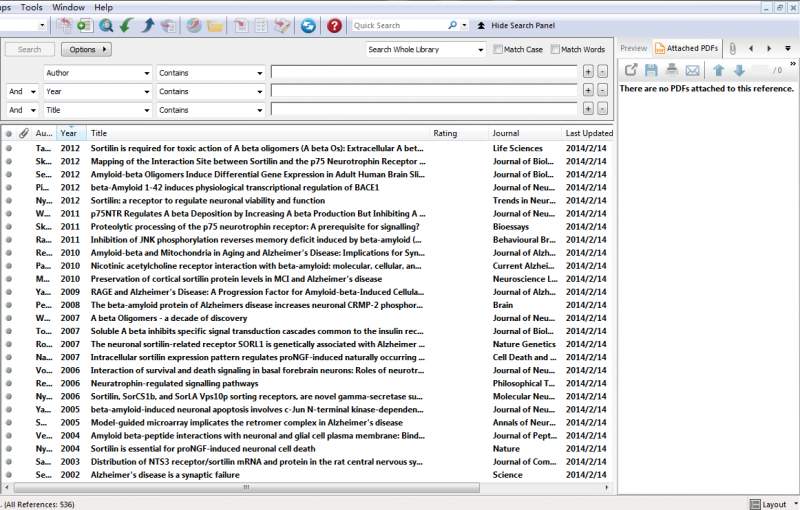Enable the Match Words checkbox
The image size is (800, 510).
tap(555, 49)
